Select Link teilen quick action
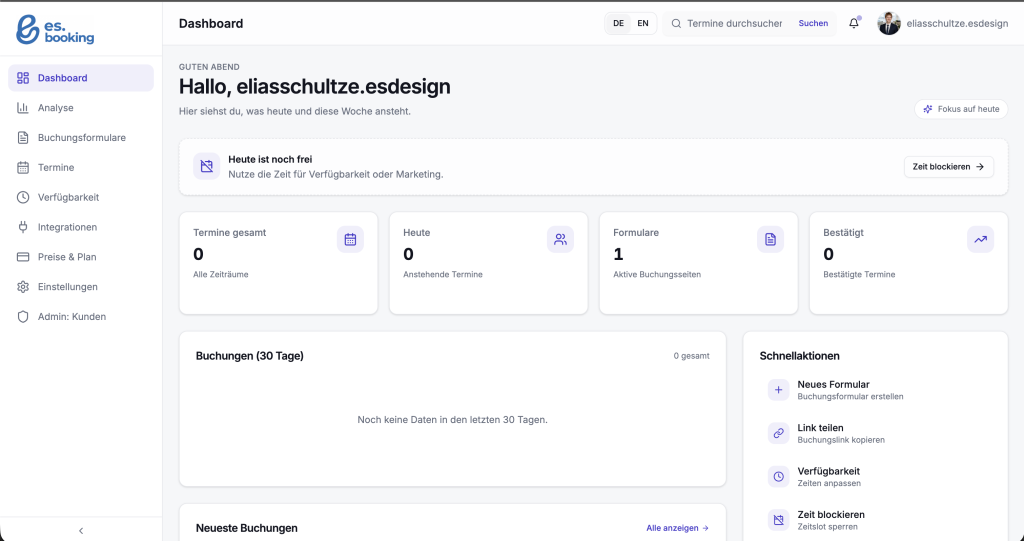 pos(875,433)
